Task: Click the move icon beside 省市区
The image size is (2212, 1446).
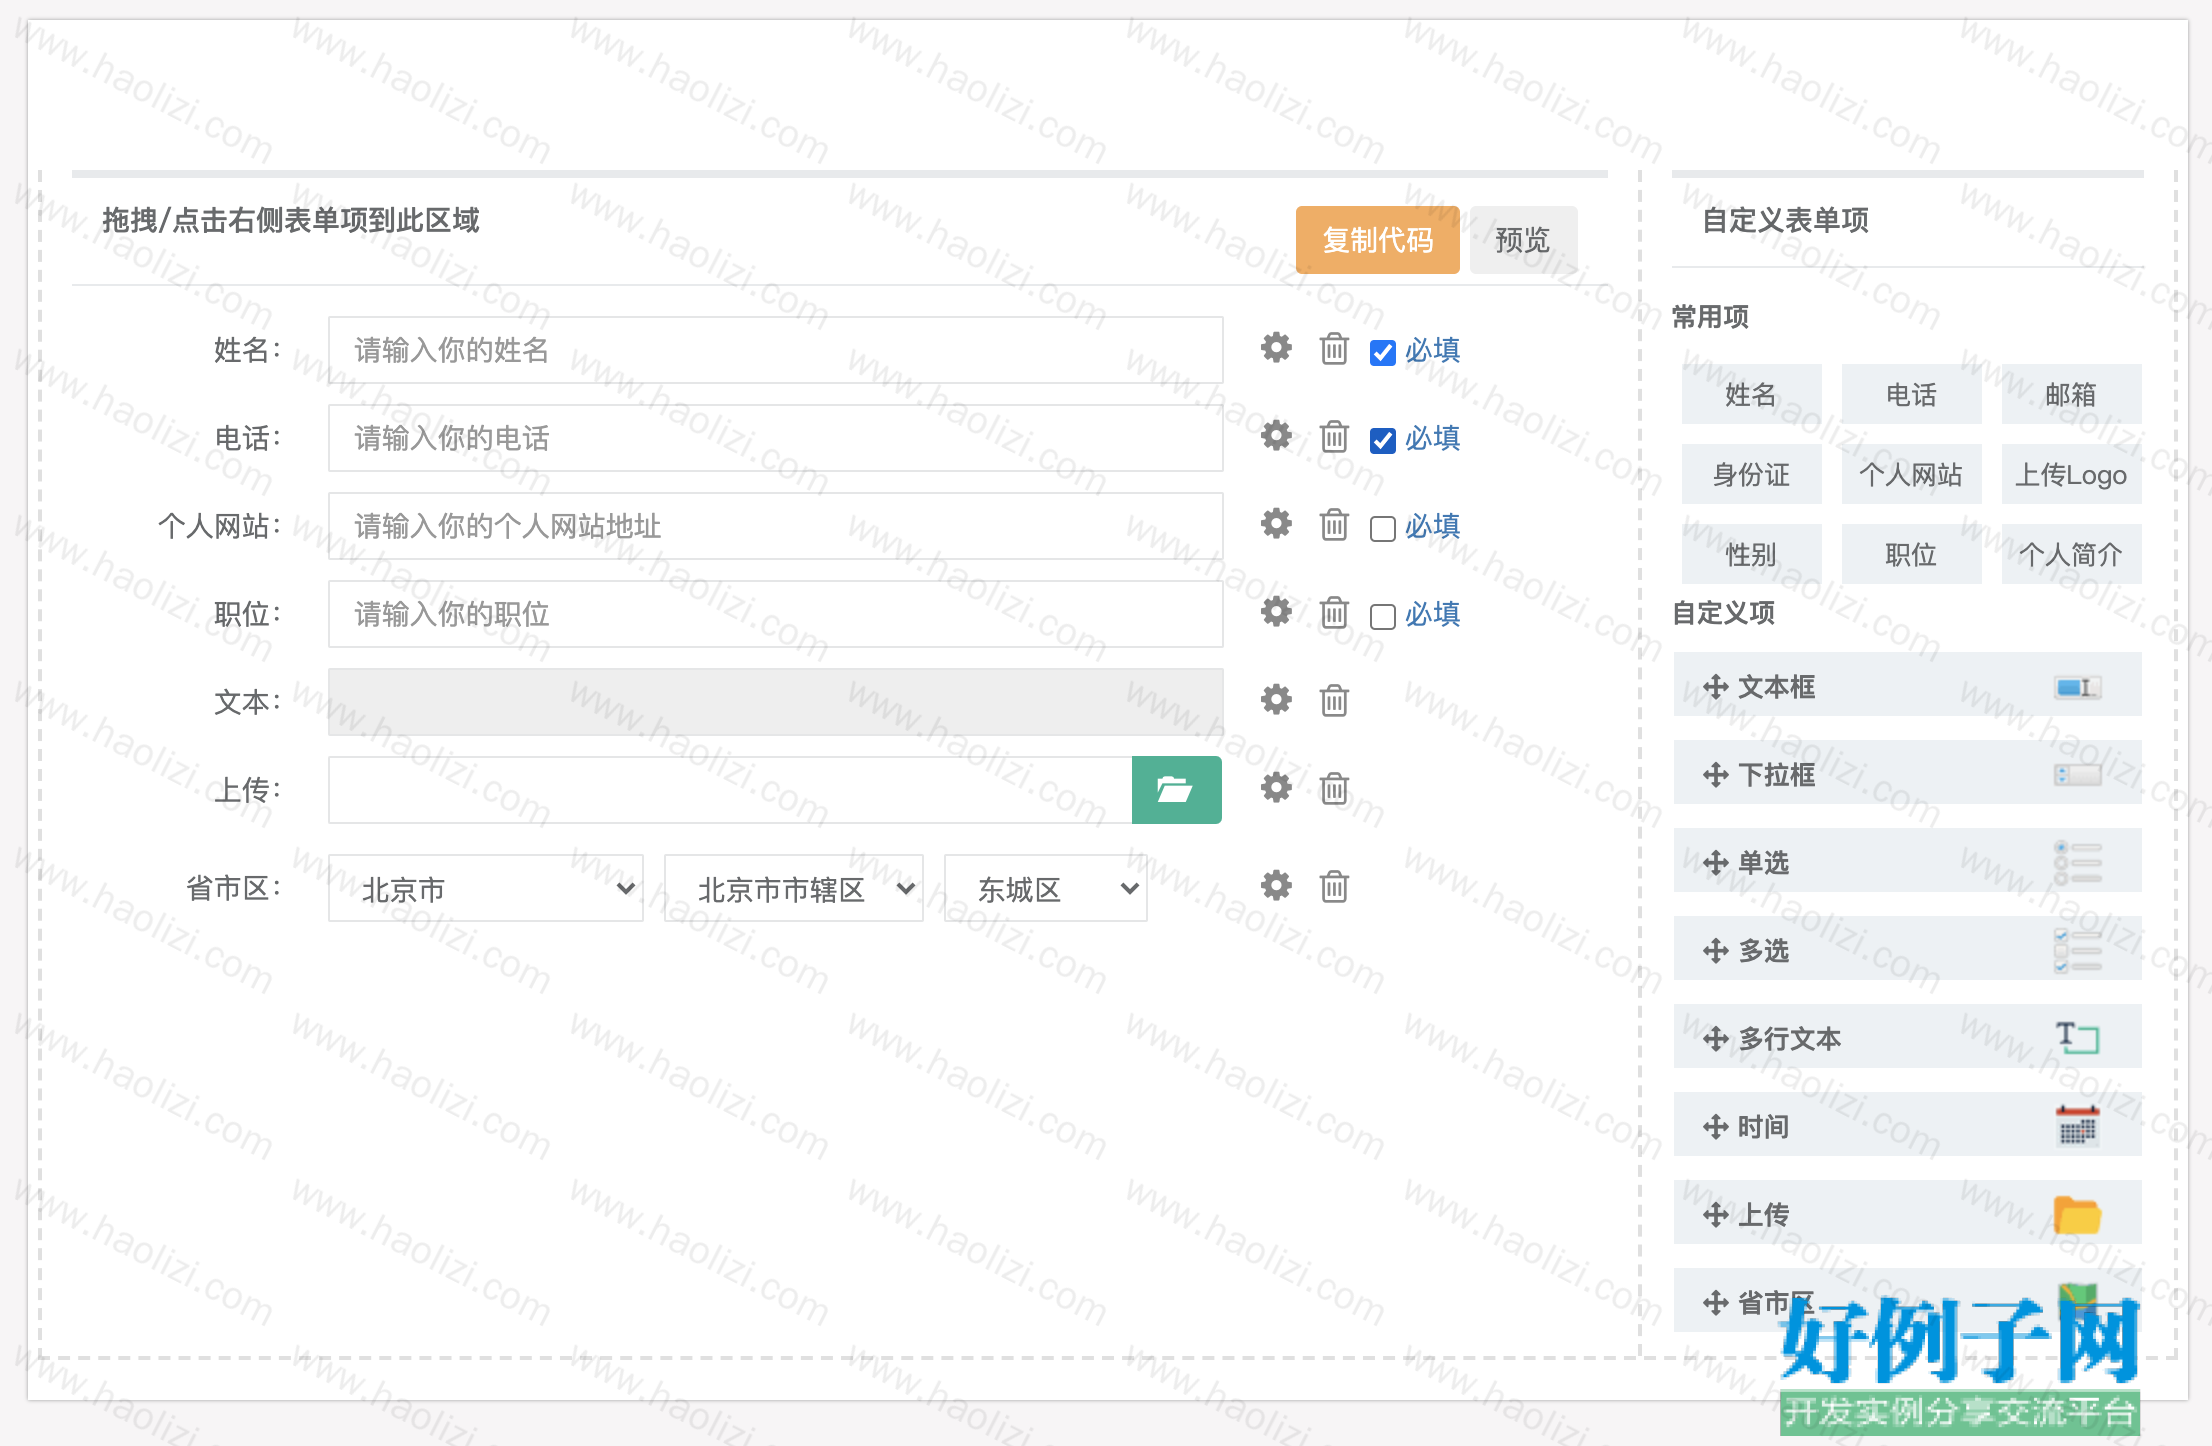Action: pos(1716,1303)
